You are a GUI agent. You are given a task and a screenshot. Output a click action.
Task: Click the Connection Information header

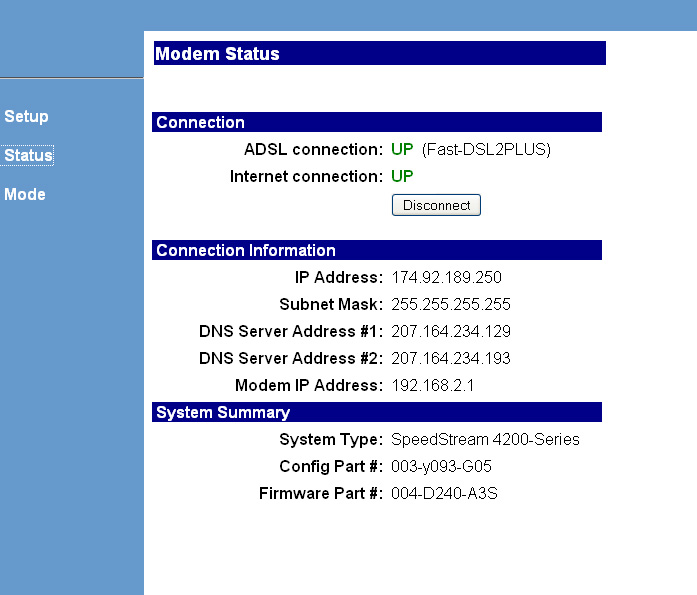tap(377, 250)
